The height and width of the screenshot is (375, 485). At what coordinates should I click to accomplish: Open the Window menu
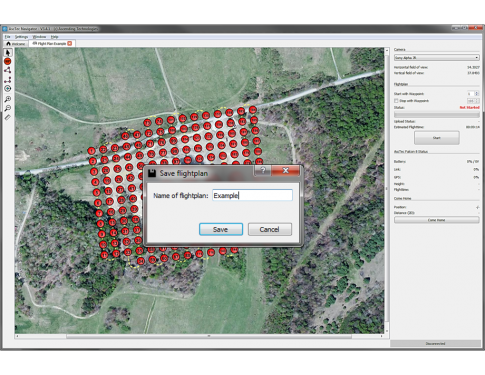39,37
